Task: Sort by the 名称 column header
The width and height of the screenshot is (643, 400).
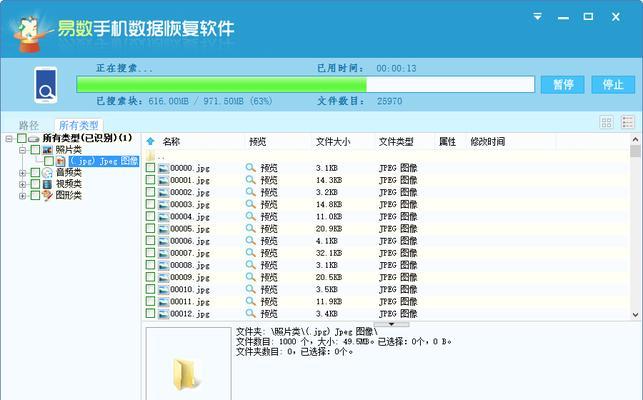Action: tap(171, 142)
